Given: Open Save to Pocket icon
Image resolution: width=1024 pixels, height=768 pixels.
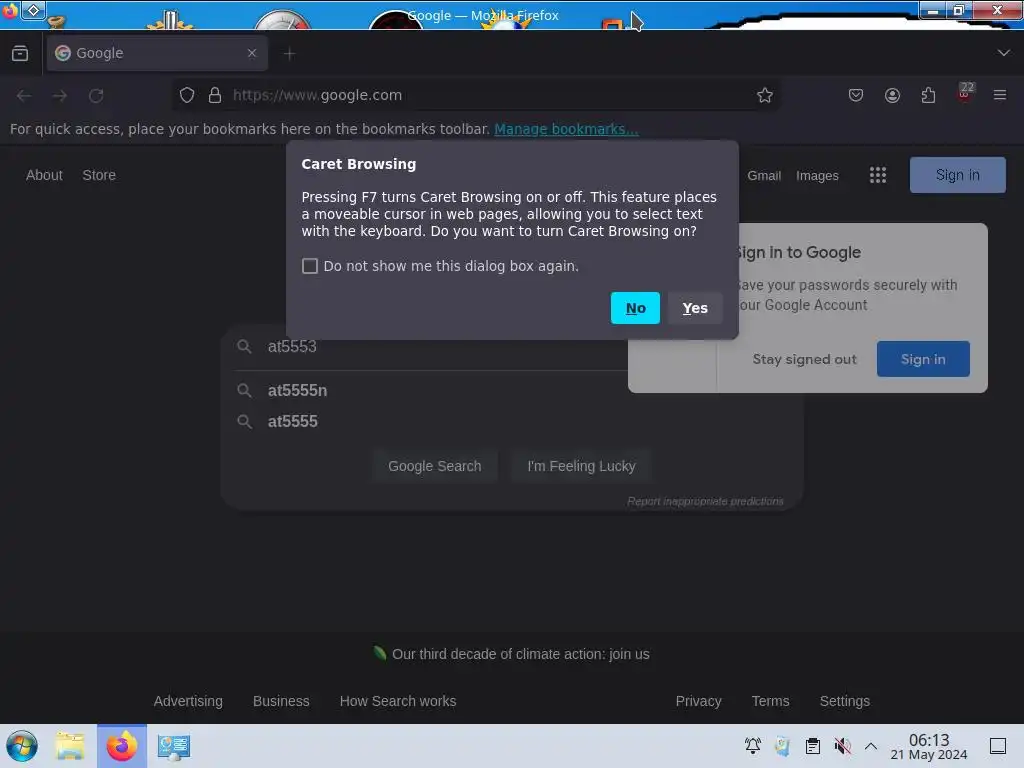Looking at the screenshot, I should tap(856, 95).
